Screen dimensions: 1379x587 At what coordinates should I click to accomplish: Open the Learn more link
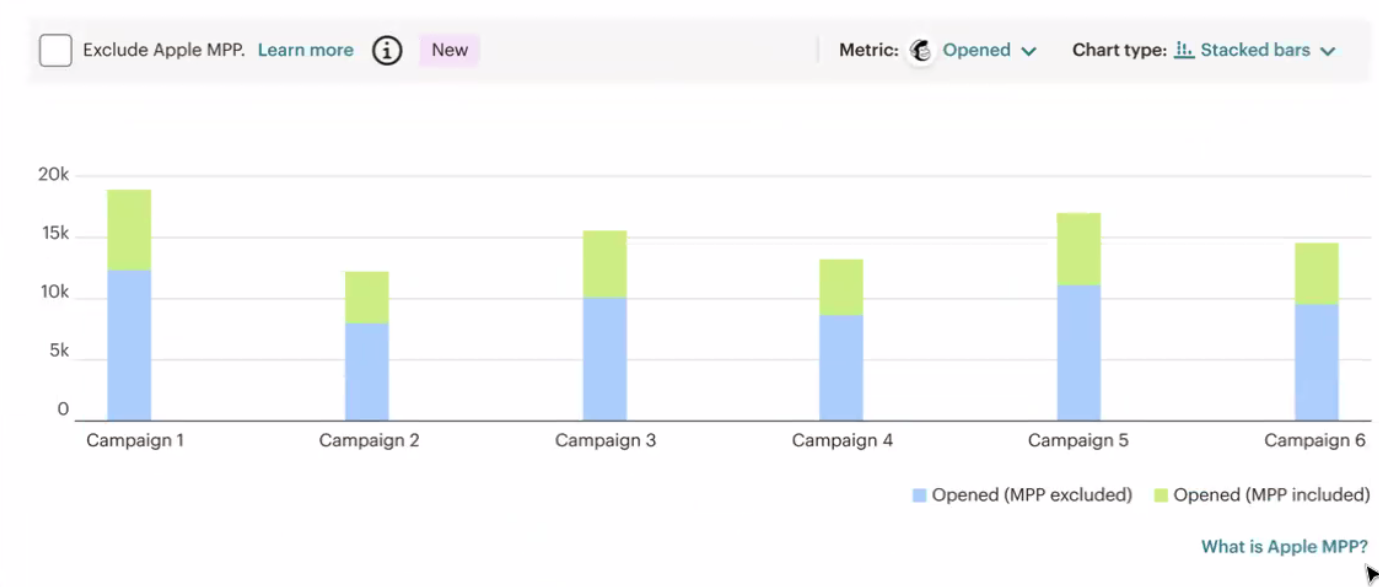pyautogui.click(x=305, y=50)
